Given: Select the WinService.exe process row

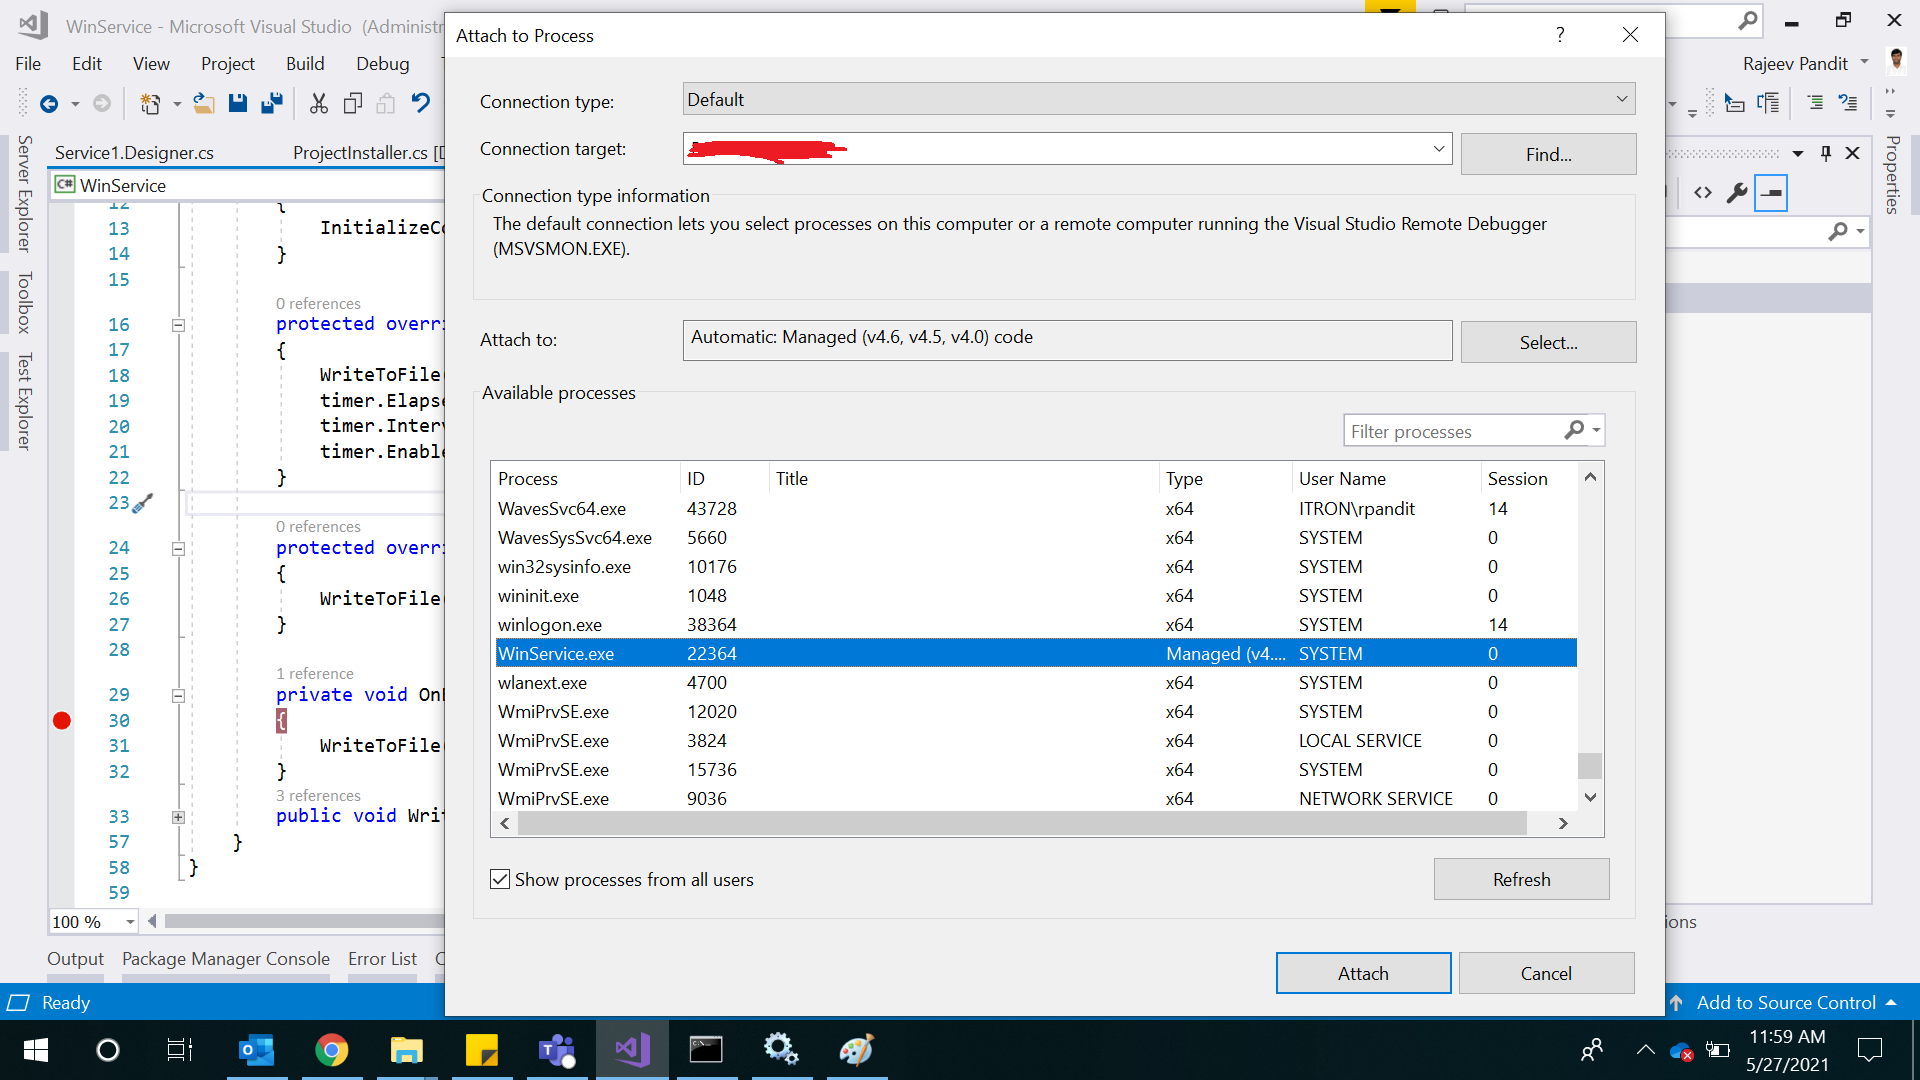Looking at the screenshot, I should click(x=900, y=653).
